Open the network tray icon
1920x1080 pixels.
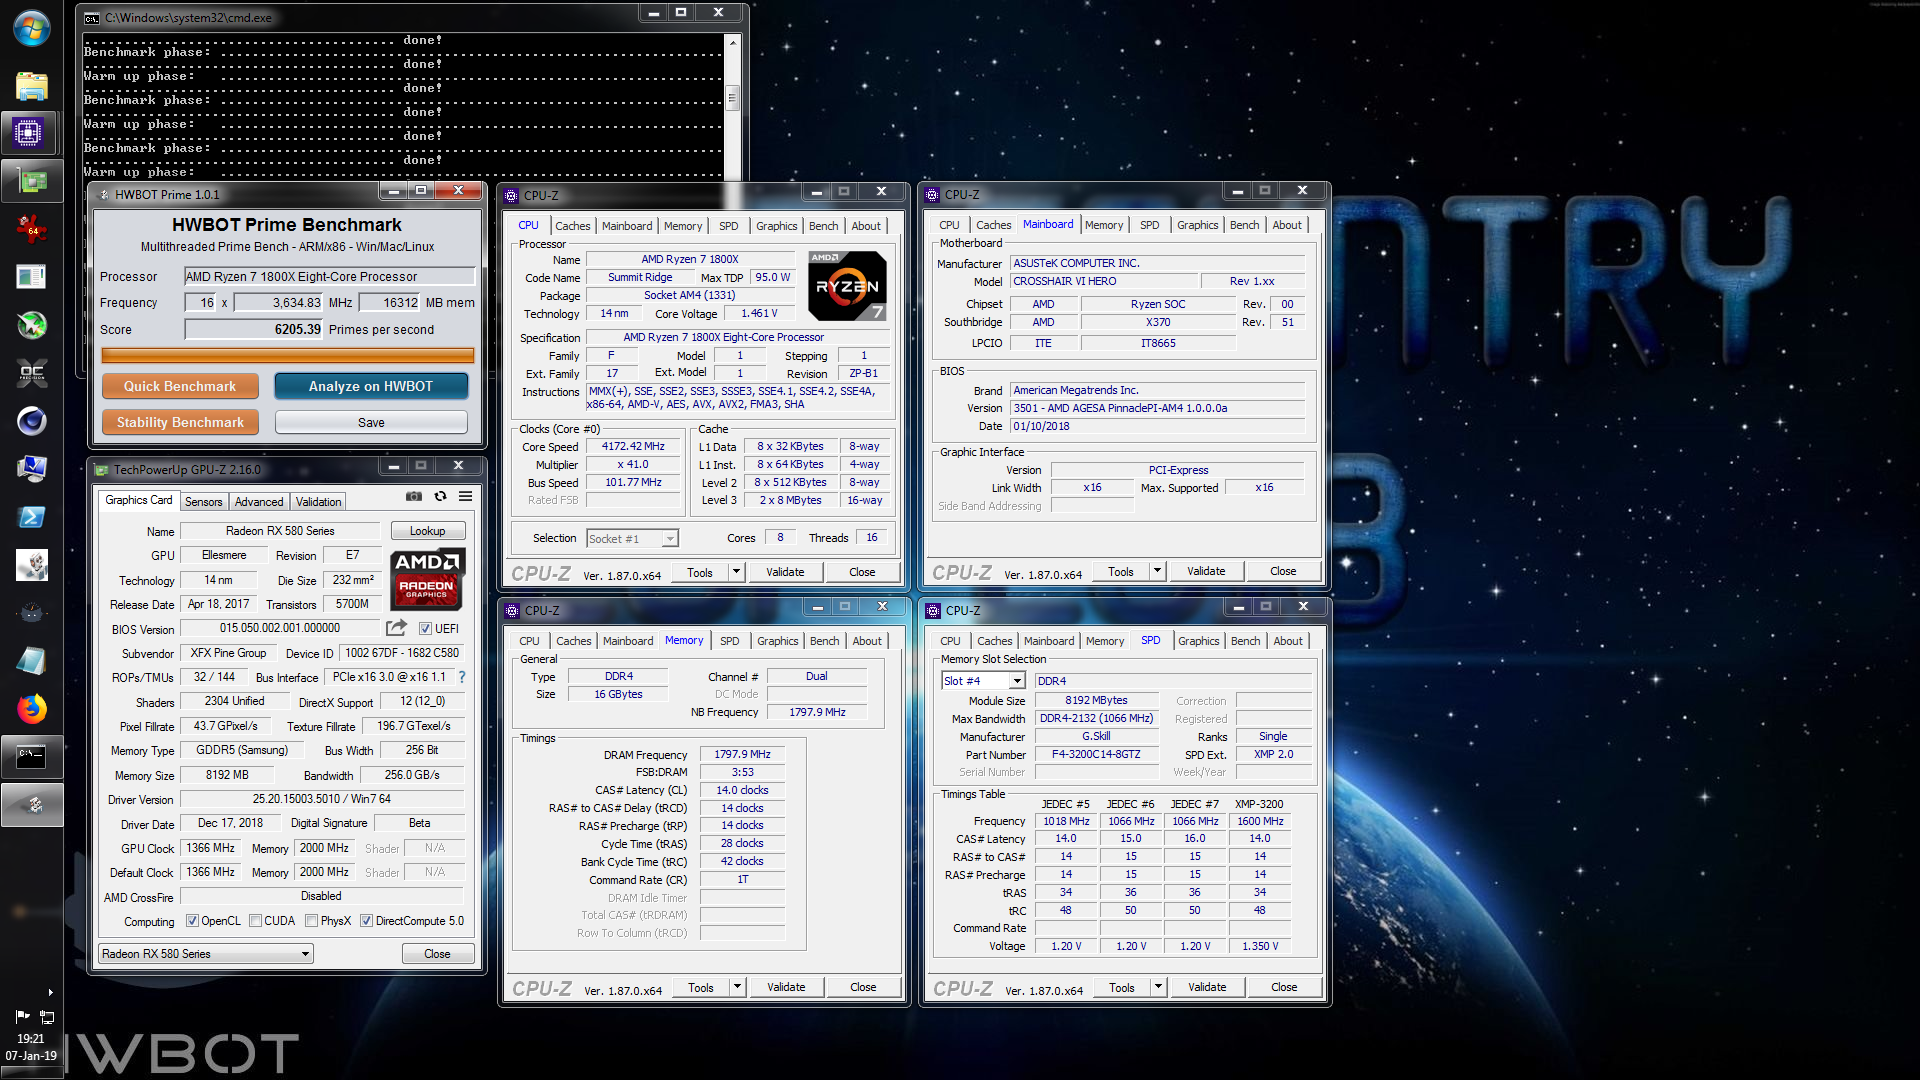[x=47, y=1017]
